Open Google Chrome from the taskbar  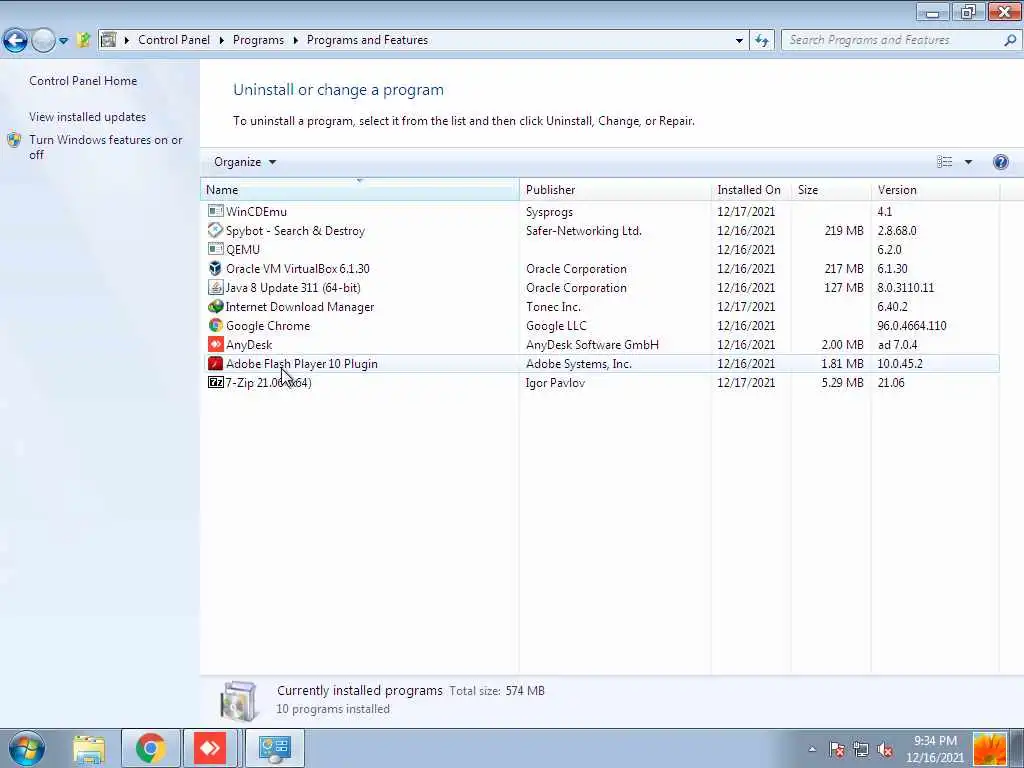pos(151,748)
